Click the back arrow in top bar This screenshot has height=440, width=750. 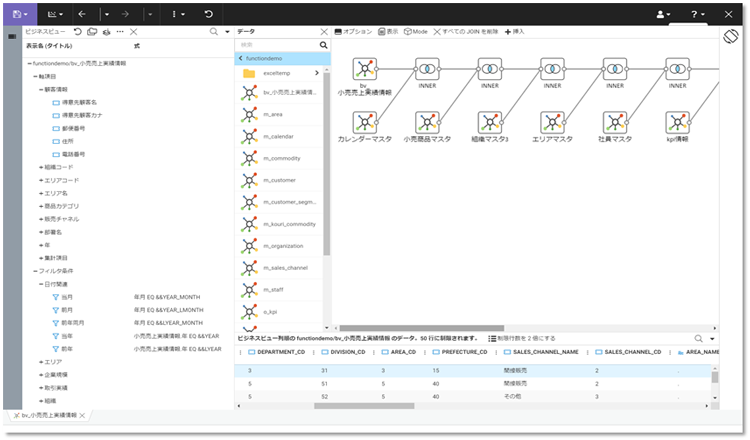tap(82, 14)
